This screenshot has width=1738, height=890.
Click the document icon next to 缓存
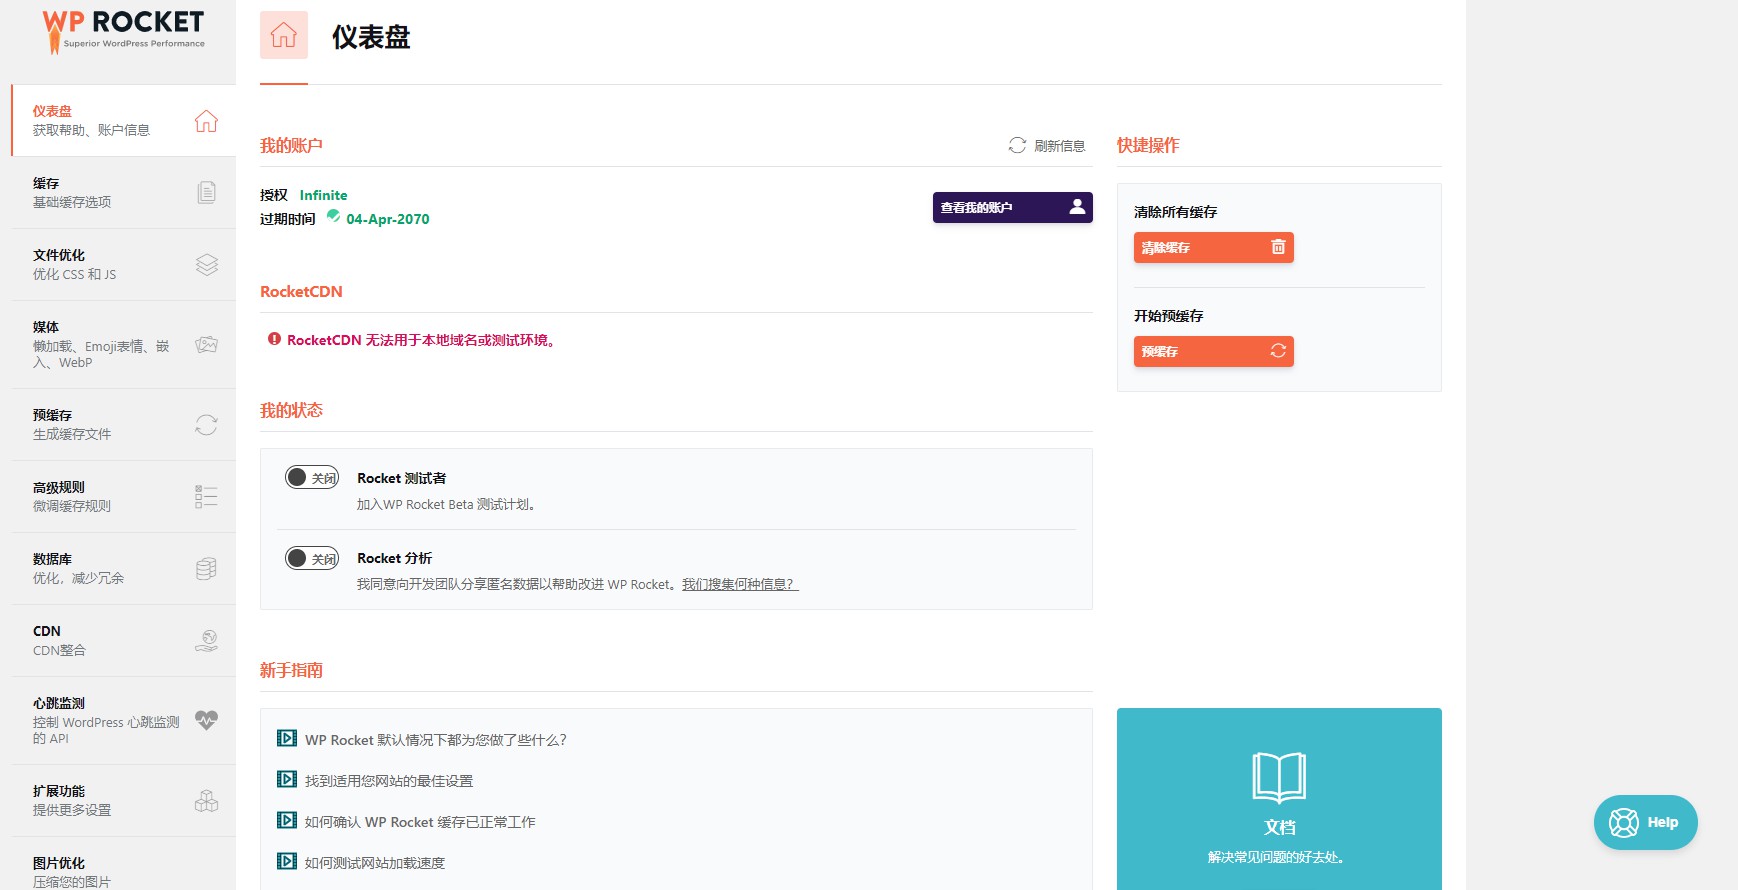(x=206, y=192)
